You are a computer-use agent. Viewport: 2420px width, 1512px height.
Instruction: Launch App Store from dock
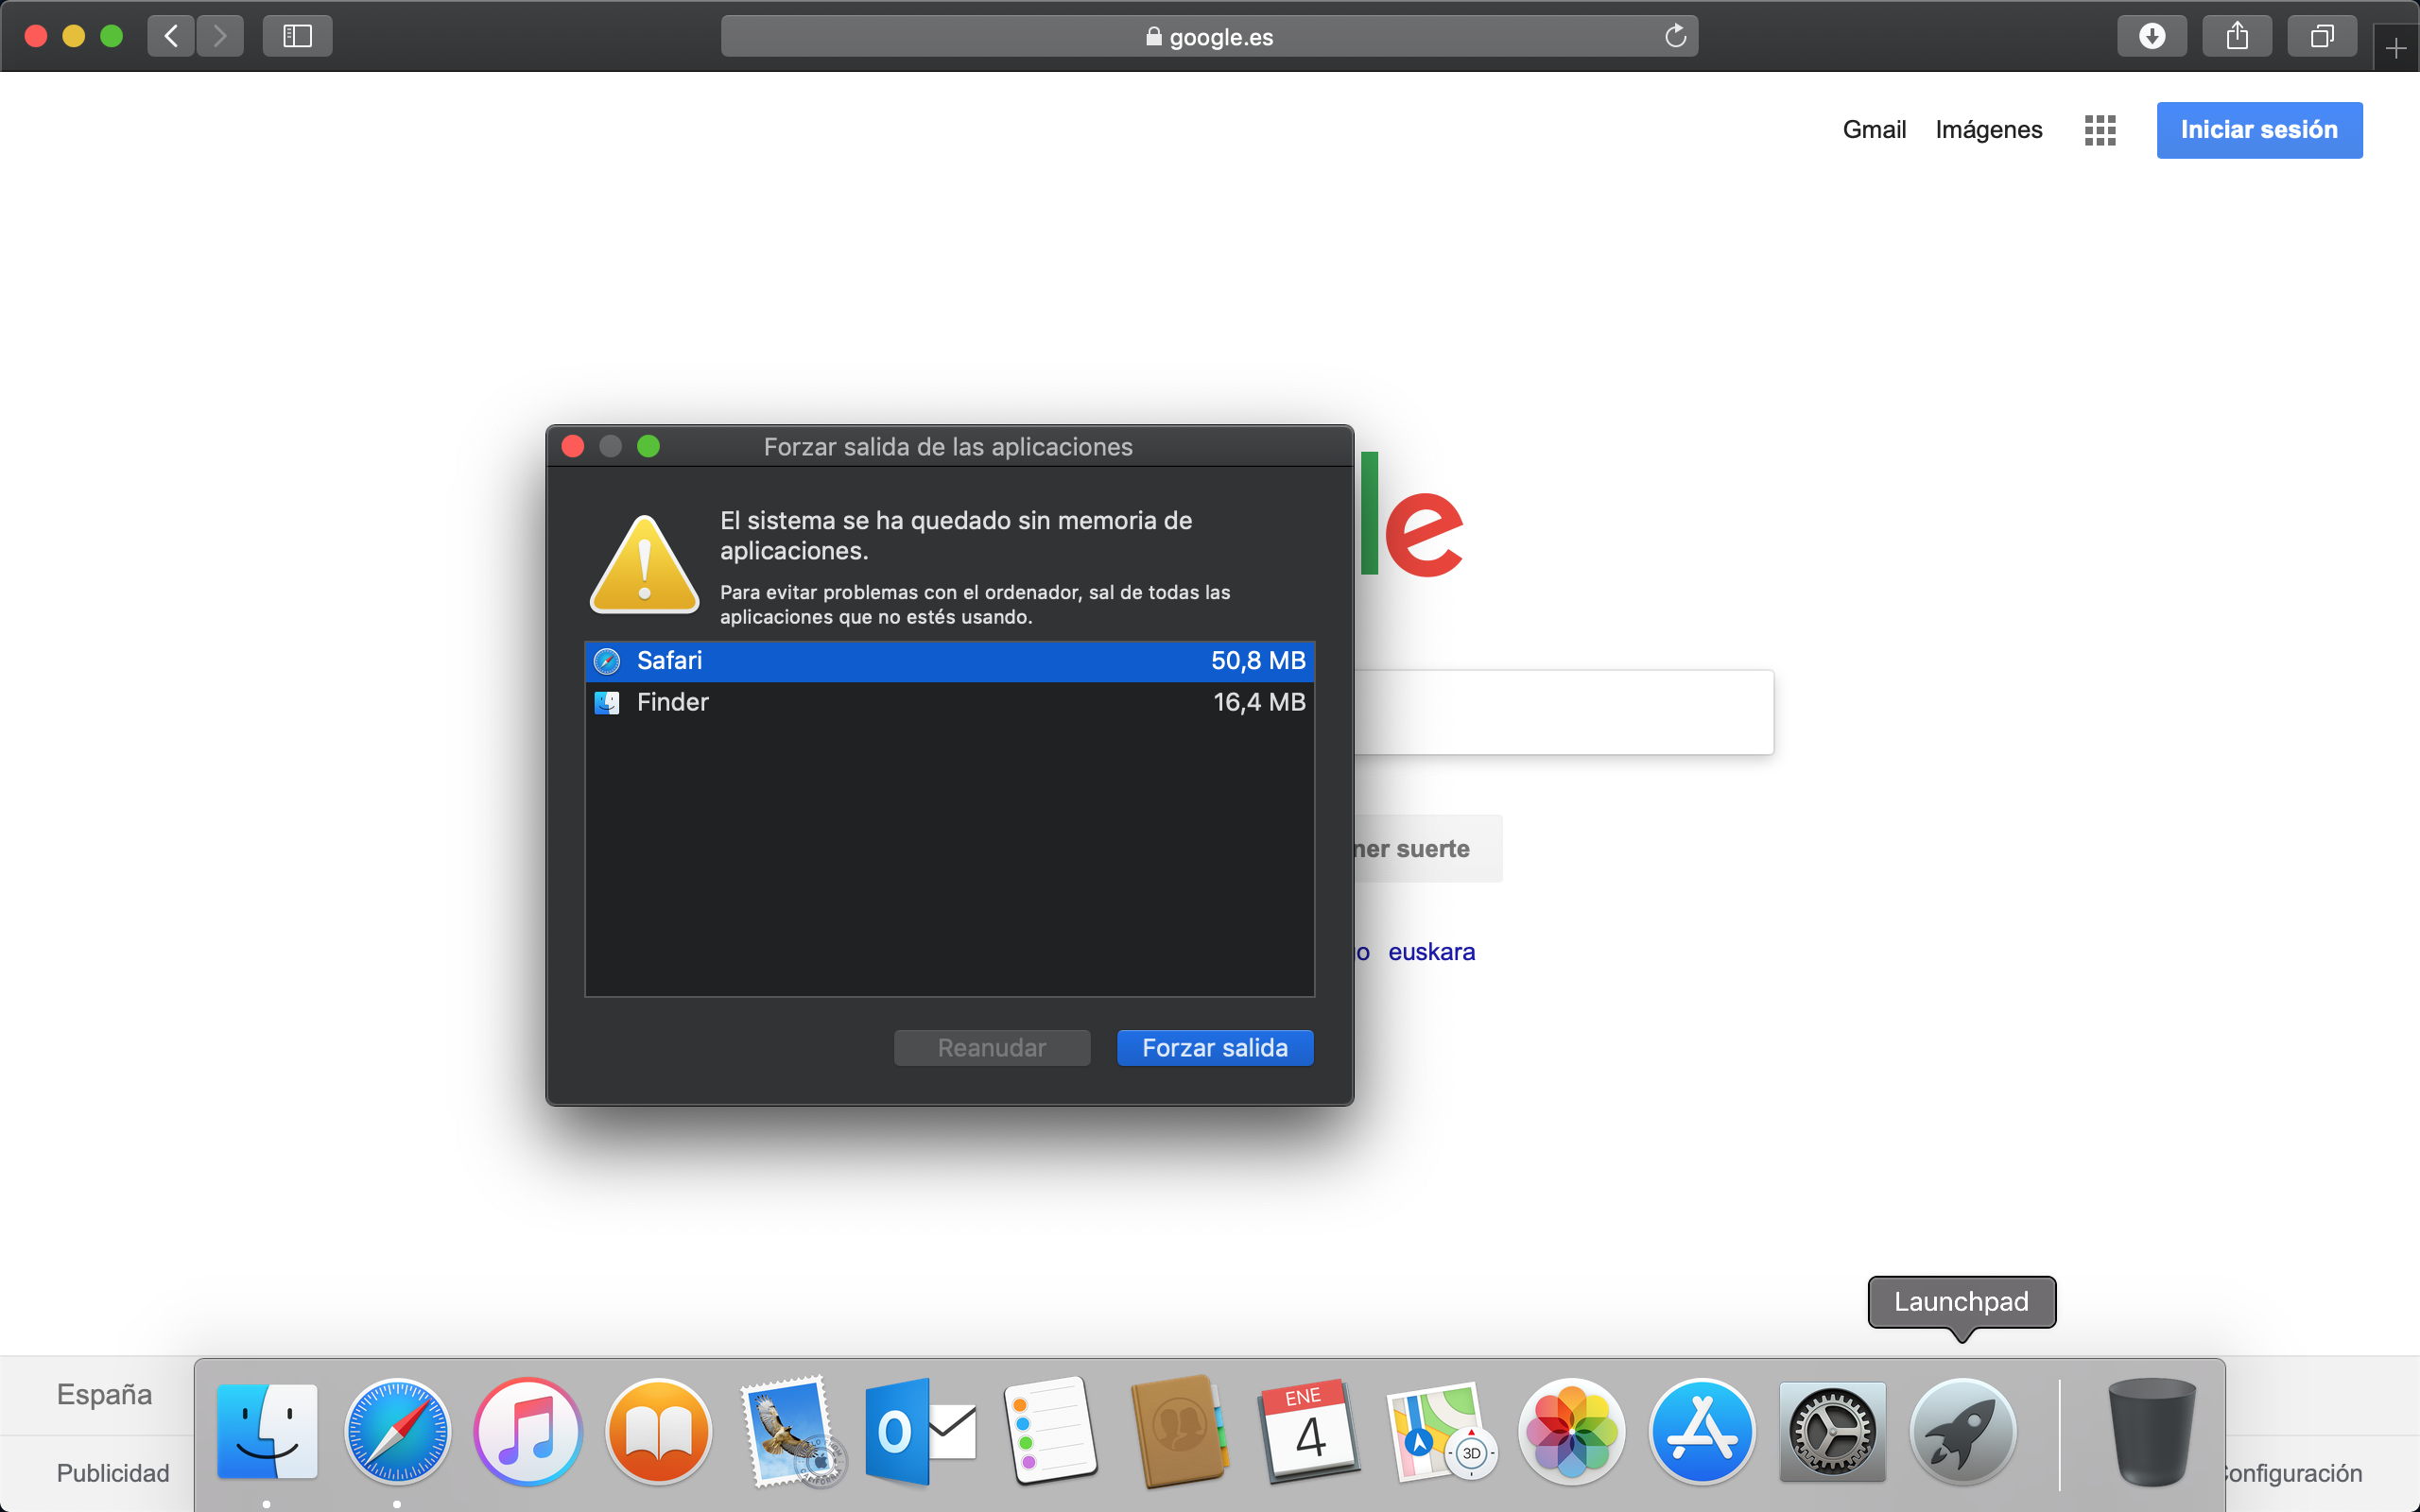(x=1702, y=1432)
